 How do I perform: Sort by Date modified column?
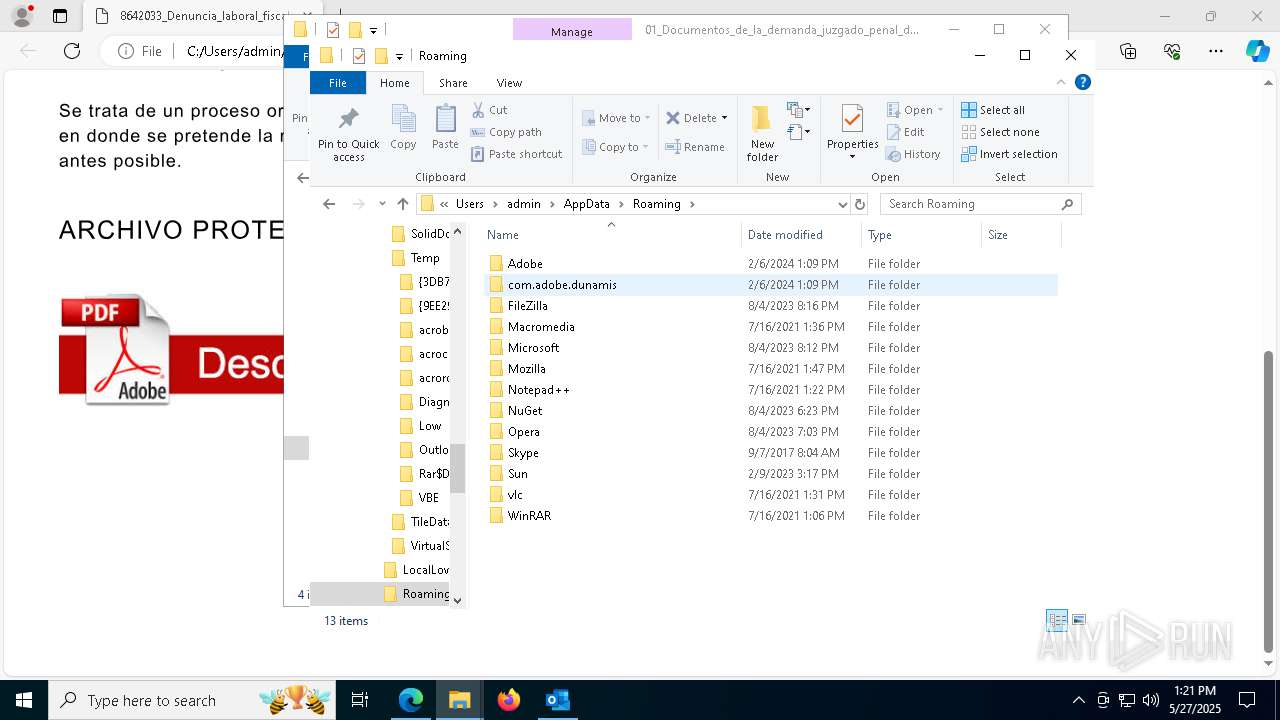802,235
